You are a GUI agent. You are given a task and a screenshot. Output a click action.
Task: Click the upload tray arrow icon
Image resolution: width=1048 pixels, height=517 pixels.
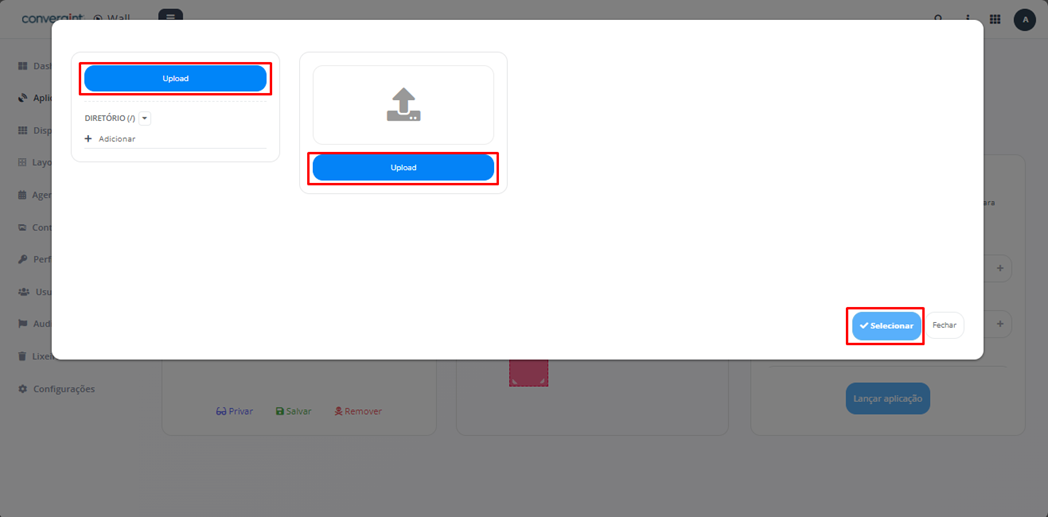[403, 105]
